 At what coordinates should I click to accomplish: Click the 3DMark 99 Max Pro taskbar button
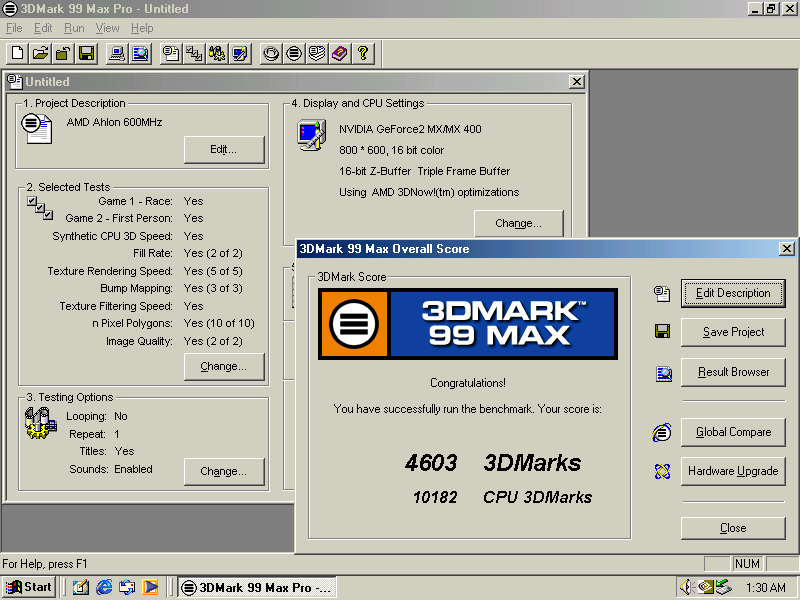tap(257, 588)
